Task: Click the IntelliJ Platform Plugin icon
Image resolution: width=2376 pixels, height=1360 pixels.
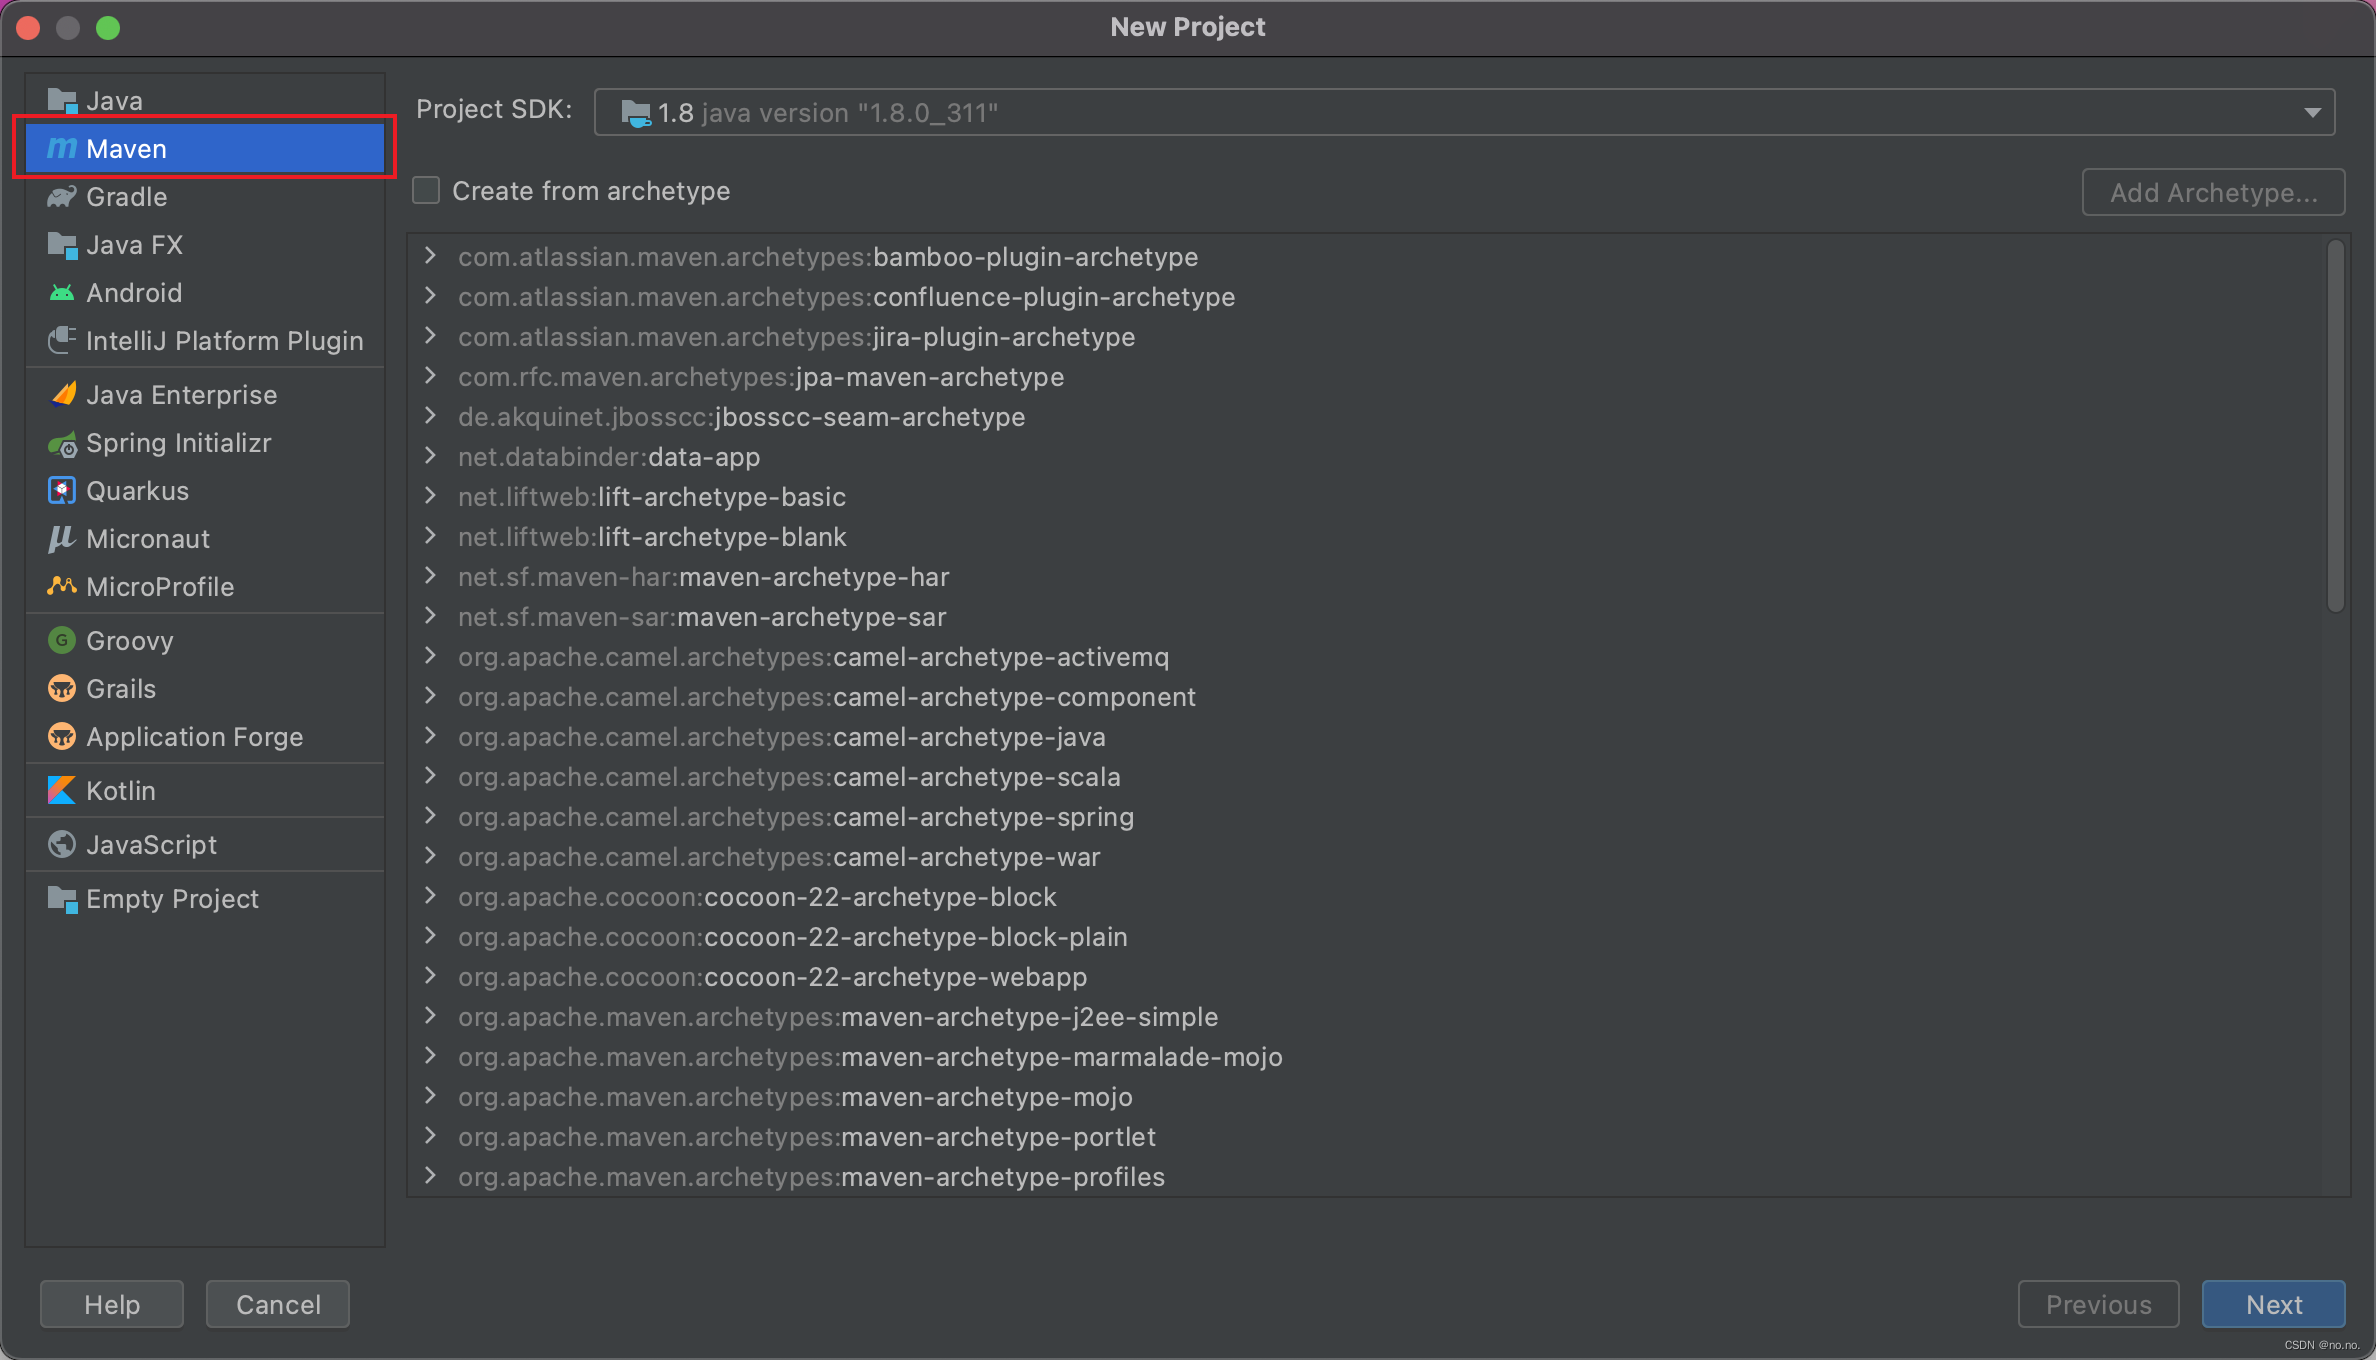Action: pyautogui.click(x=62, y=341)
